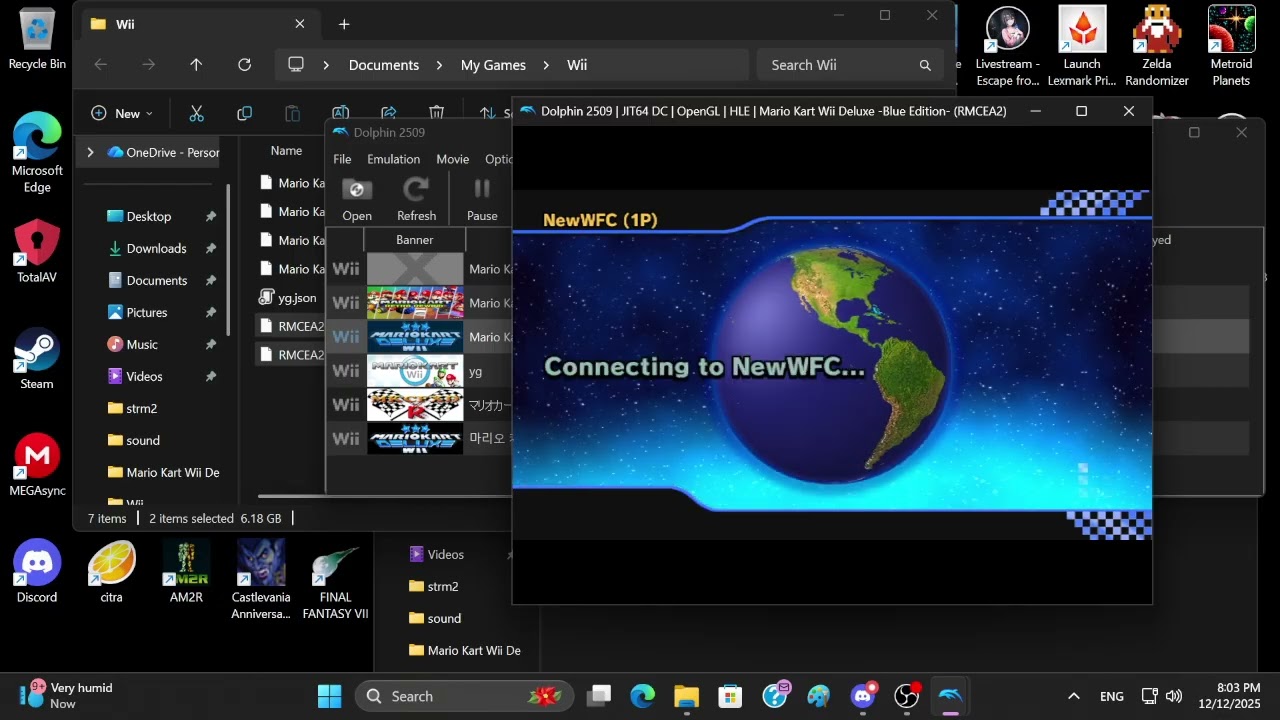Sort files by the Name column header
Viewport: 1280px width, 720px height.
(286, 151)
